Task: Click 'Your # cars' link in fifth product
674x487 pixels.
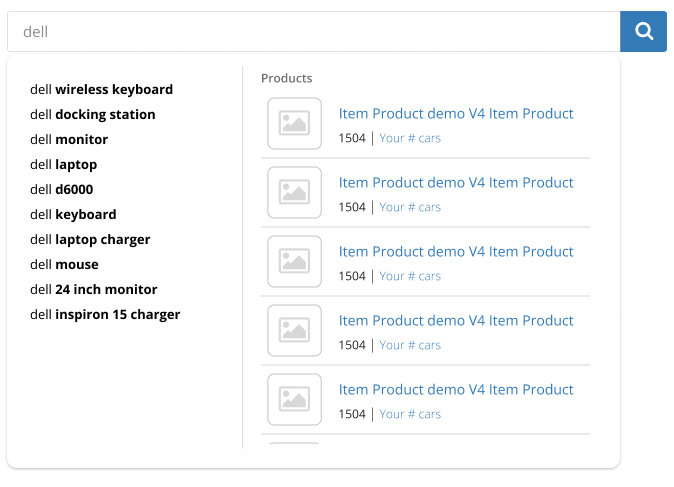Action: (410, 414)
